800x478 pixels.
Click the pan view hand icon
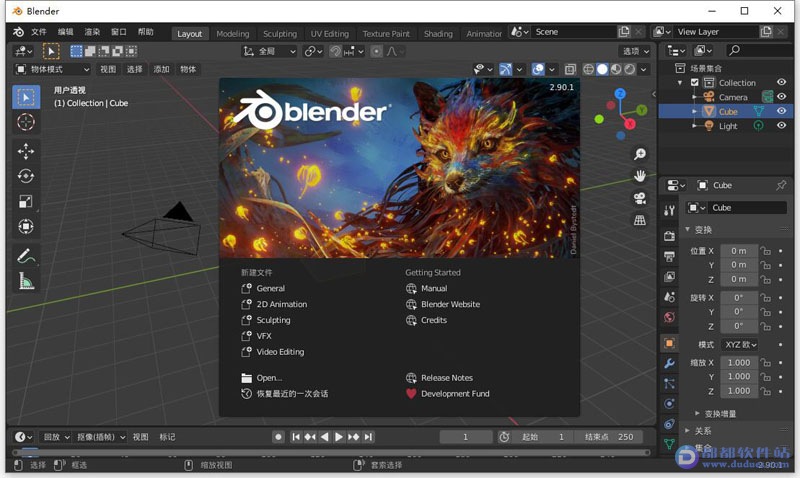pyautogui.click(x=640, y=176)
